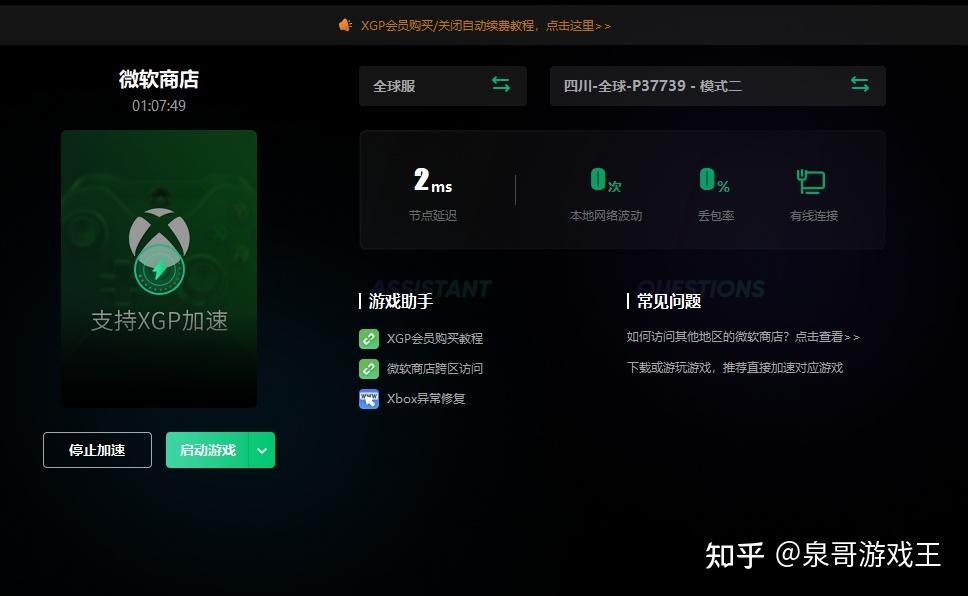Click the wired connection icon above 有线连接
Image resolution: width=968 pixels, height=596 pixels.
pos(812,181)
